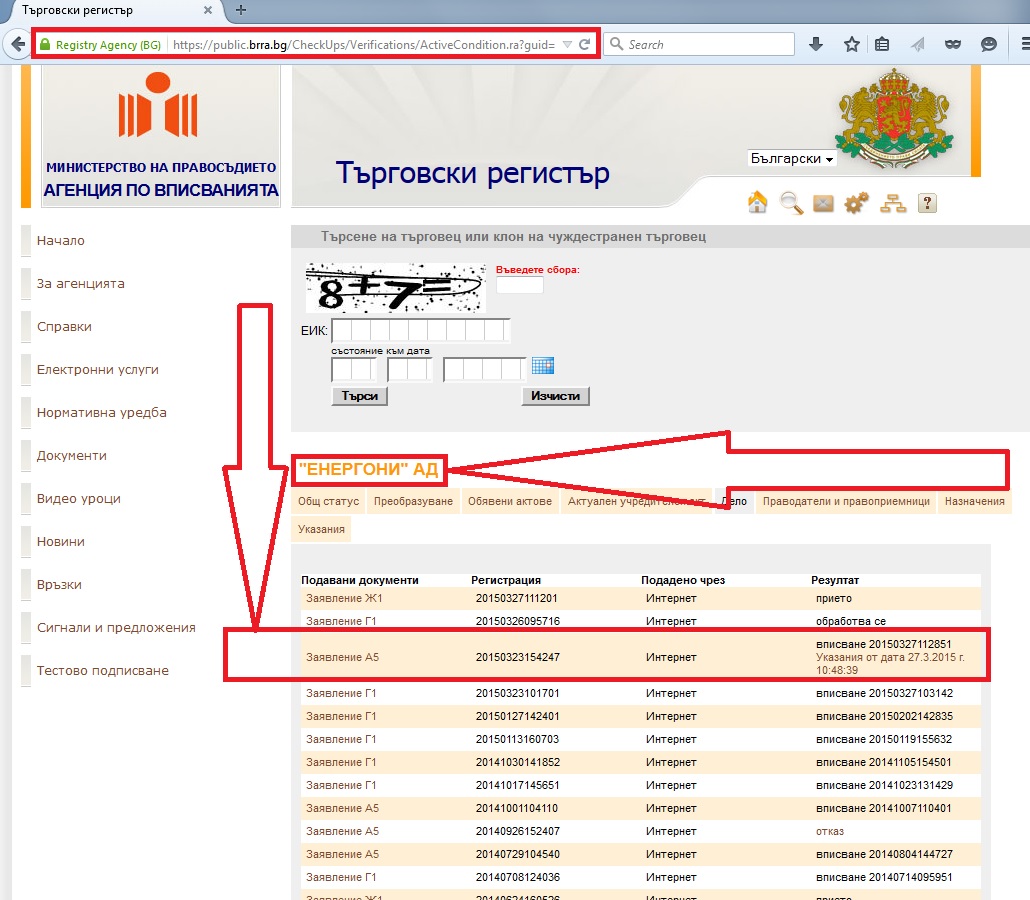Screen dimensions: 1030x900
Task: Click the home icon in site toolbar
Action: [758, 203]
